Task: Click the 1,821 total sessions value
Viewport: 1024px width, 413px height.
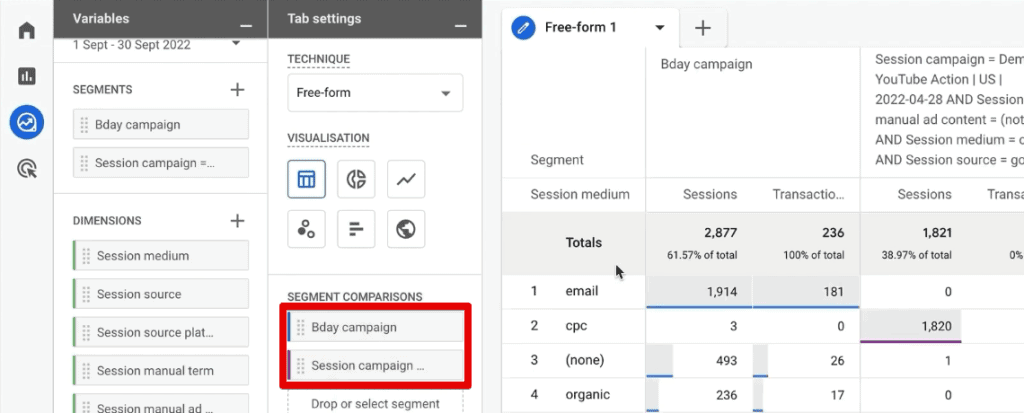Action: 935,233
